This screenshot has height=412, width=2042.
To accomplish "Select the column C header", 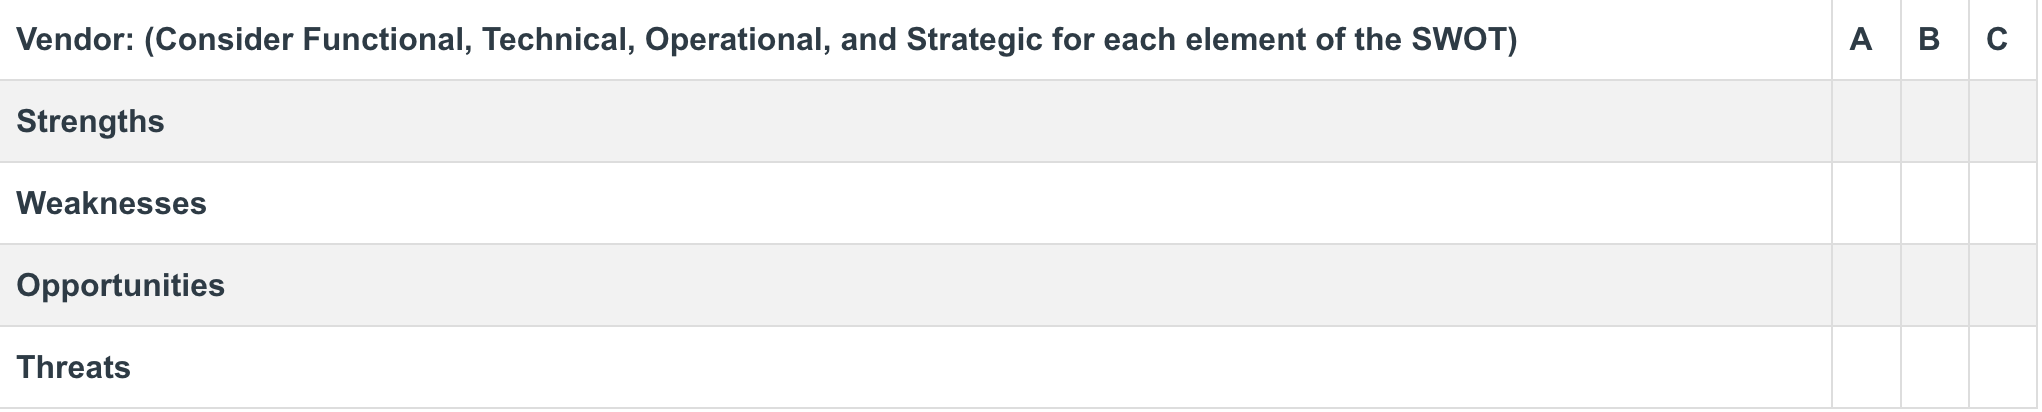I will (2003, 40).
